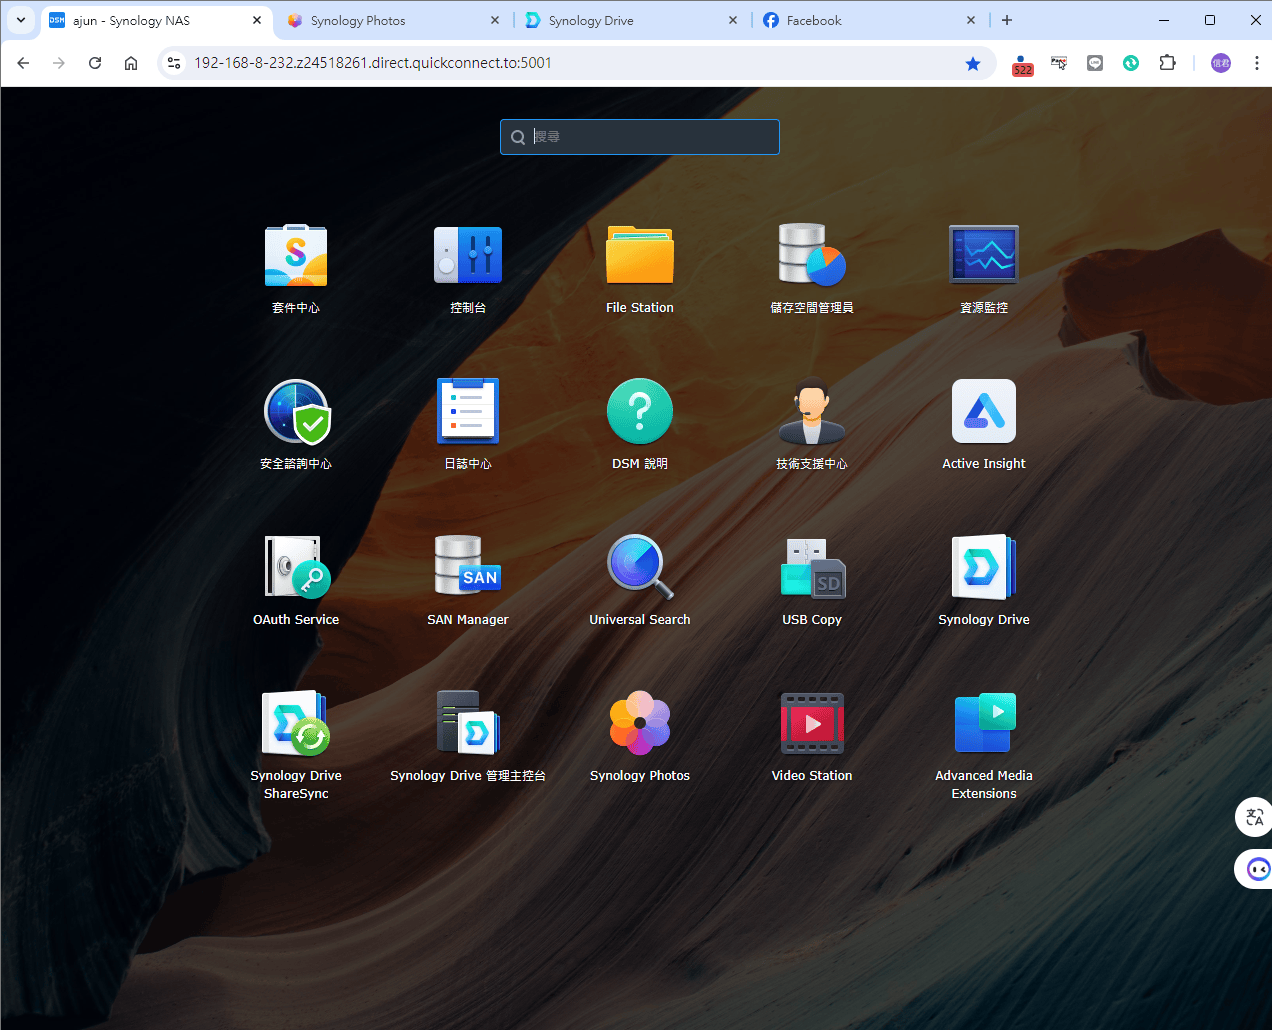Go forward with the forward arrow
The image size is (1272, 1030).
click(59, 63)
